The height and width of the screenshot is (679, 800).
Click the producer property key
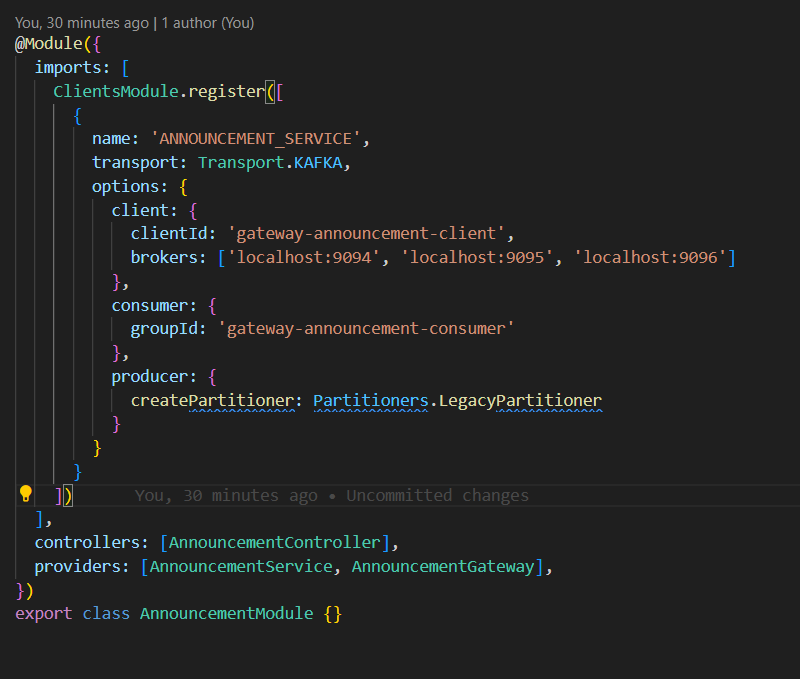(149, 376)
